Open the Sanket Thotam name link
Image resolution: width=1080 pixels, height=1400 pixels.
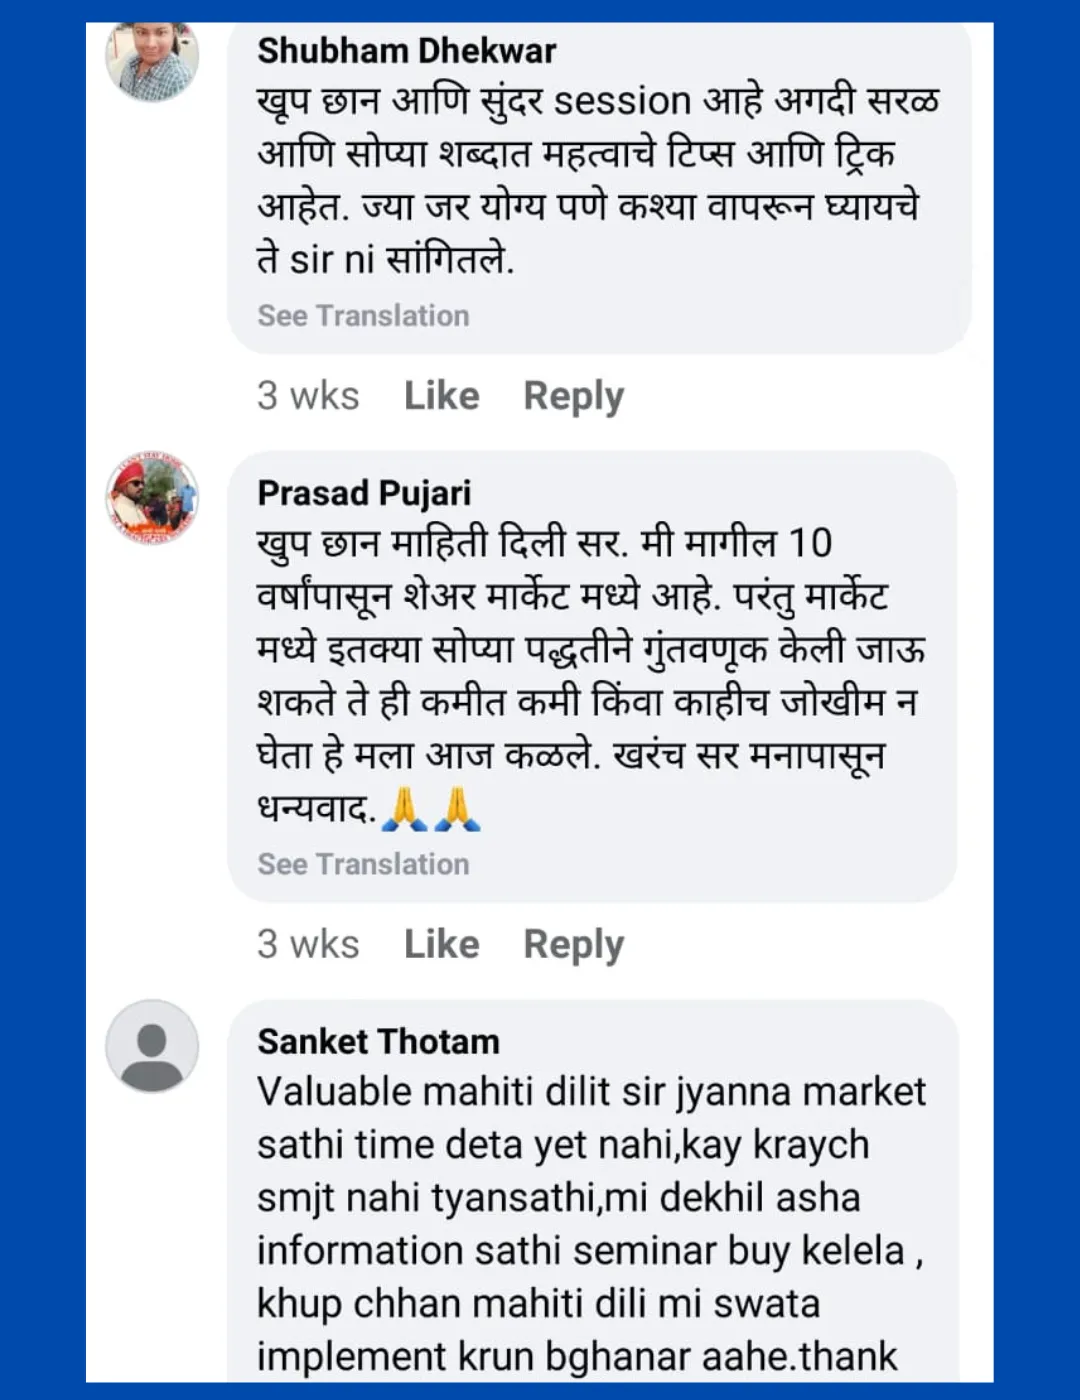pyautogui.click(x=378, y=1041)
